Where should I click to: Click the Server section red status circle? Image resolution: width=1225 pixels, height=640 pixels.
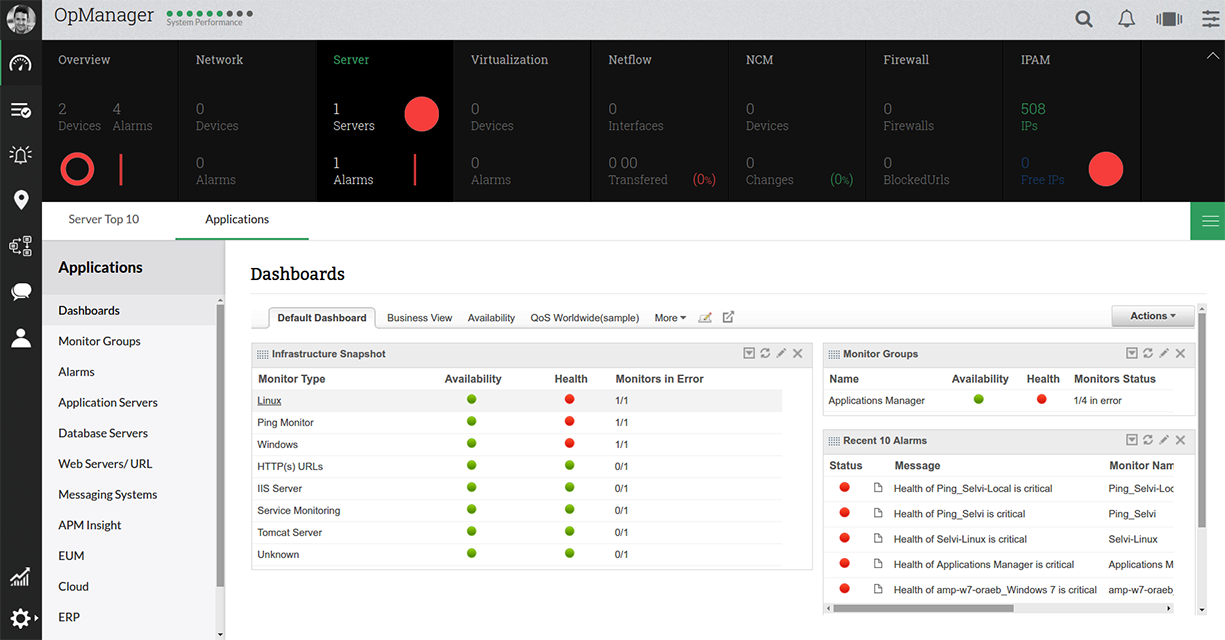point(422,115)
